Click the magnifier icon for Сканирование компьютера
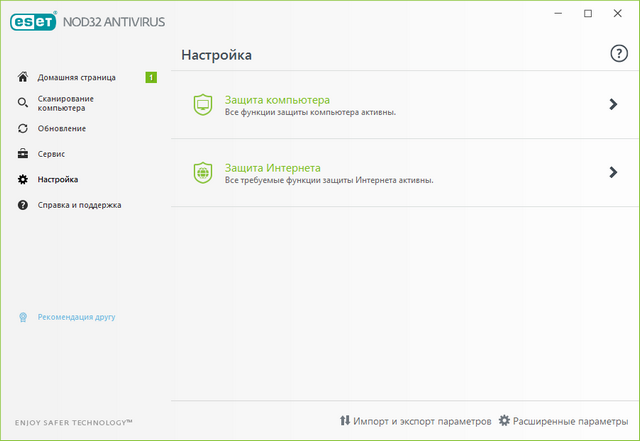The image size is (640, 441). click(23, 103)
